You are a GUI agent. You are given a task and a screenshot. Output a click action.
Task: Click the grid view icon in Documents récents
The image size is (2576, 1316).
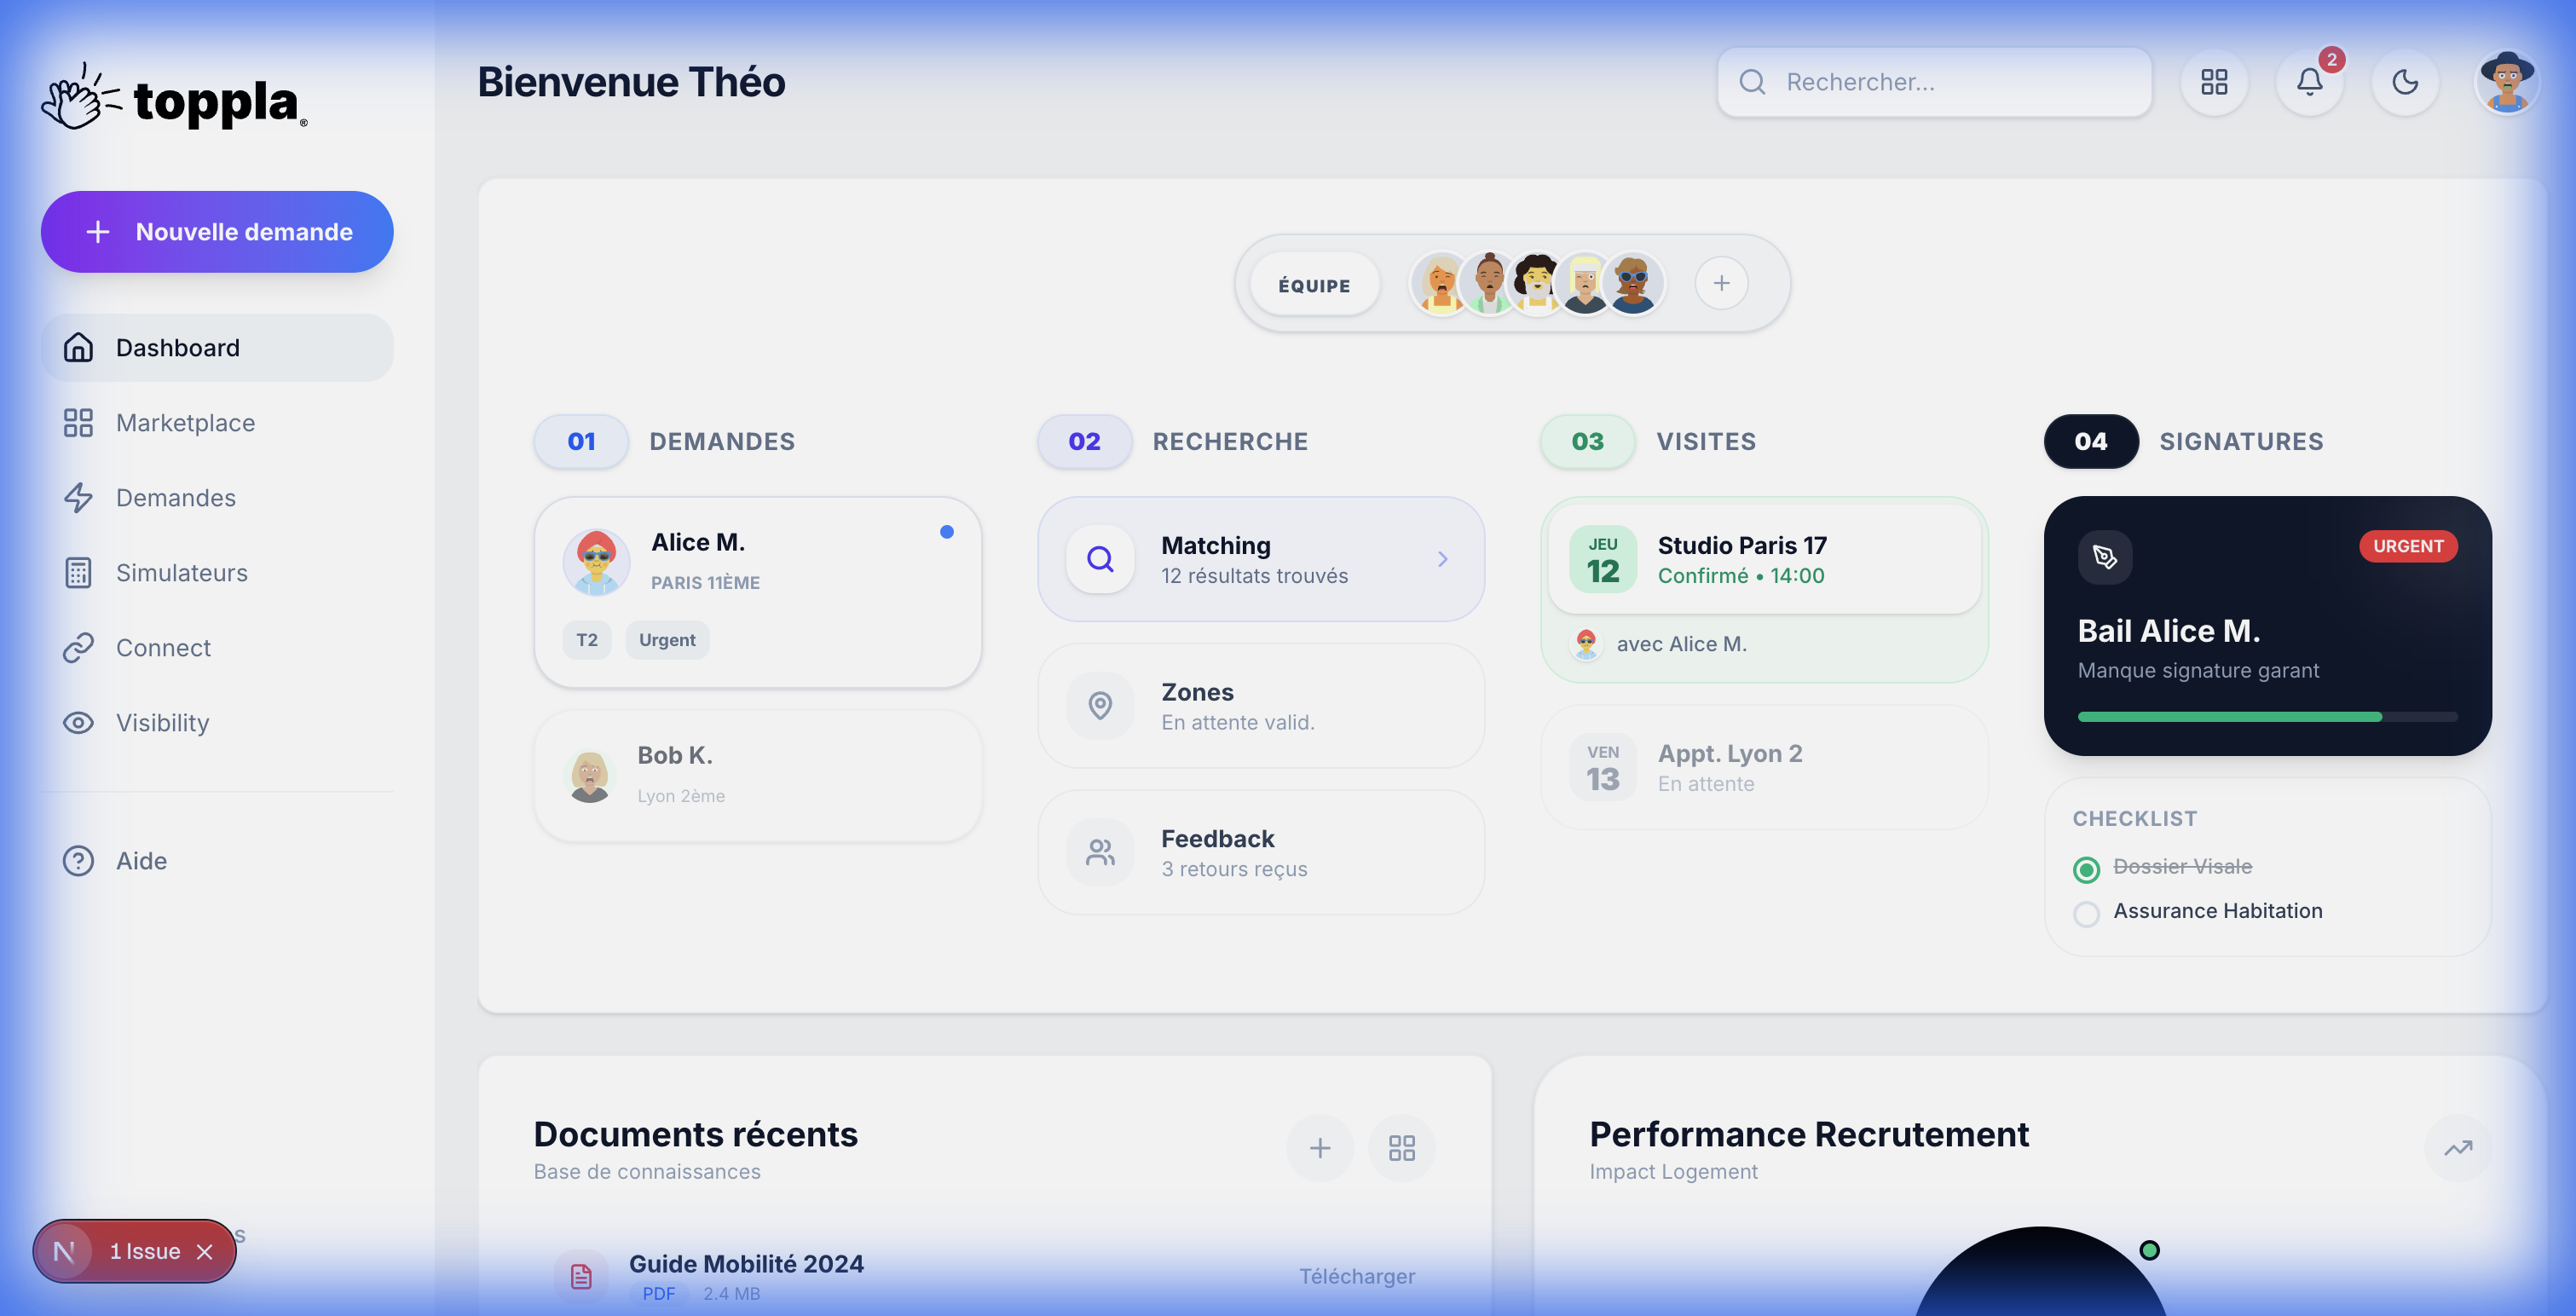click(1402, 1148)
